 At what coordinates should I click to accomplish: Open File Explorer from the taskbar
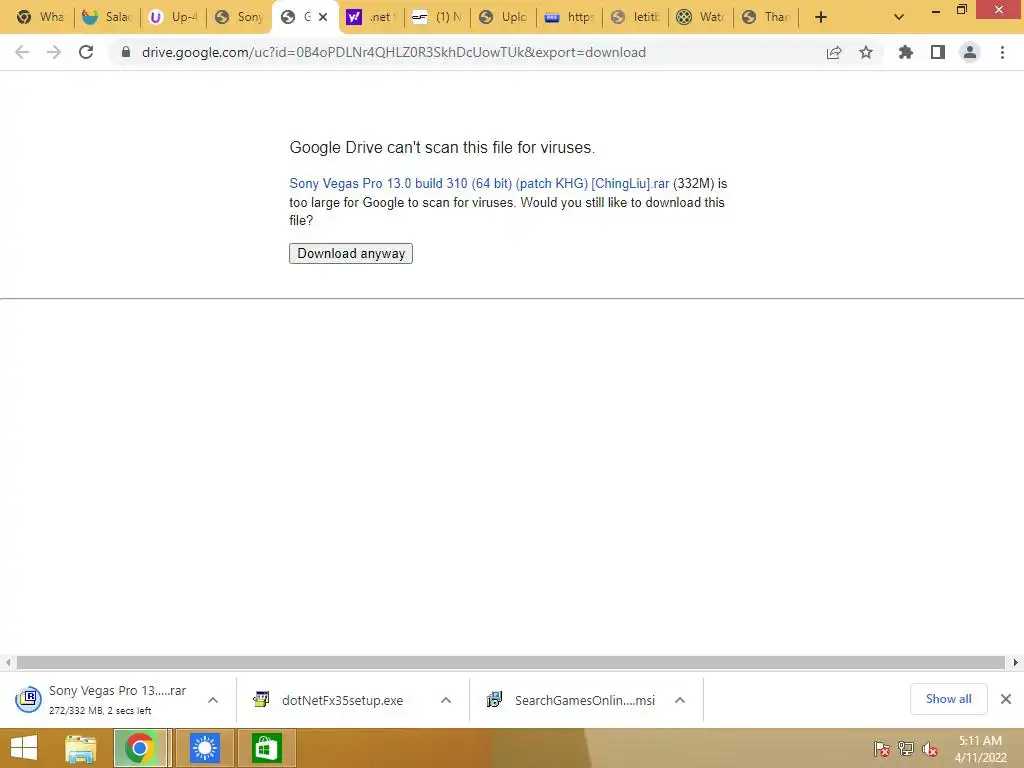point(81,748)
